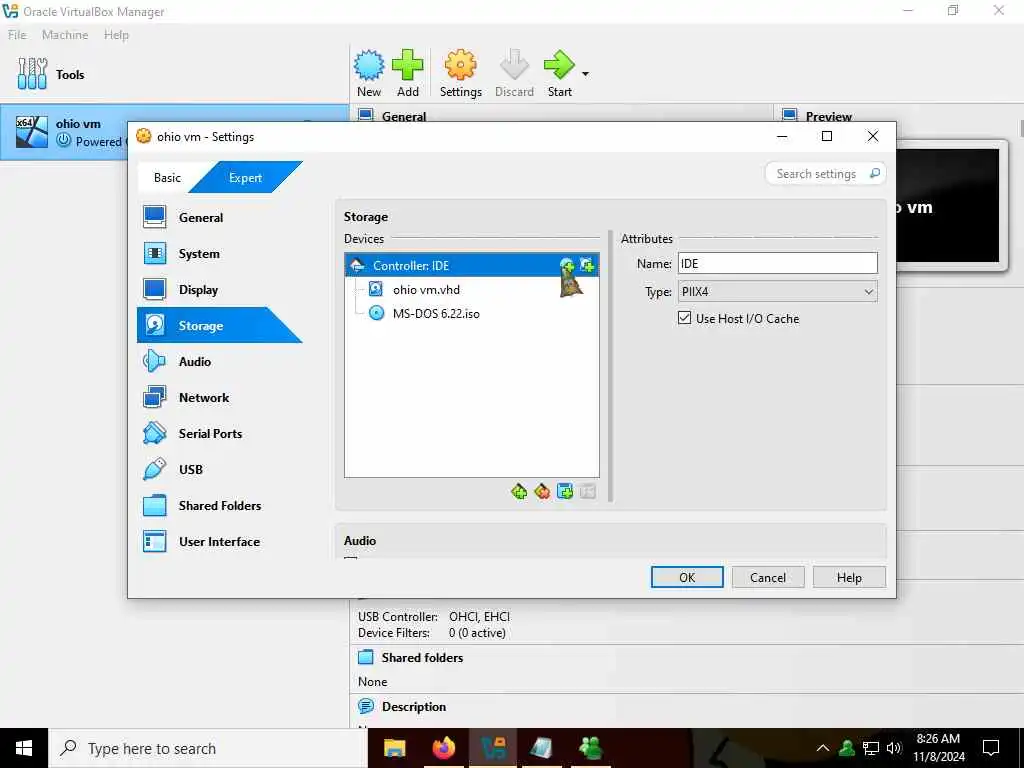Click the search magnifier icon in settings
Screen dimensions: 1024x768
click(874, 173)
